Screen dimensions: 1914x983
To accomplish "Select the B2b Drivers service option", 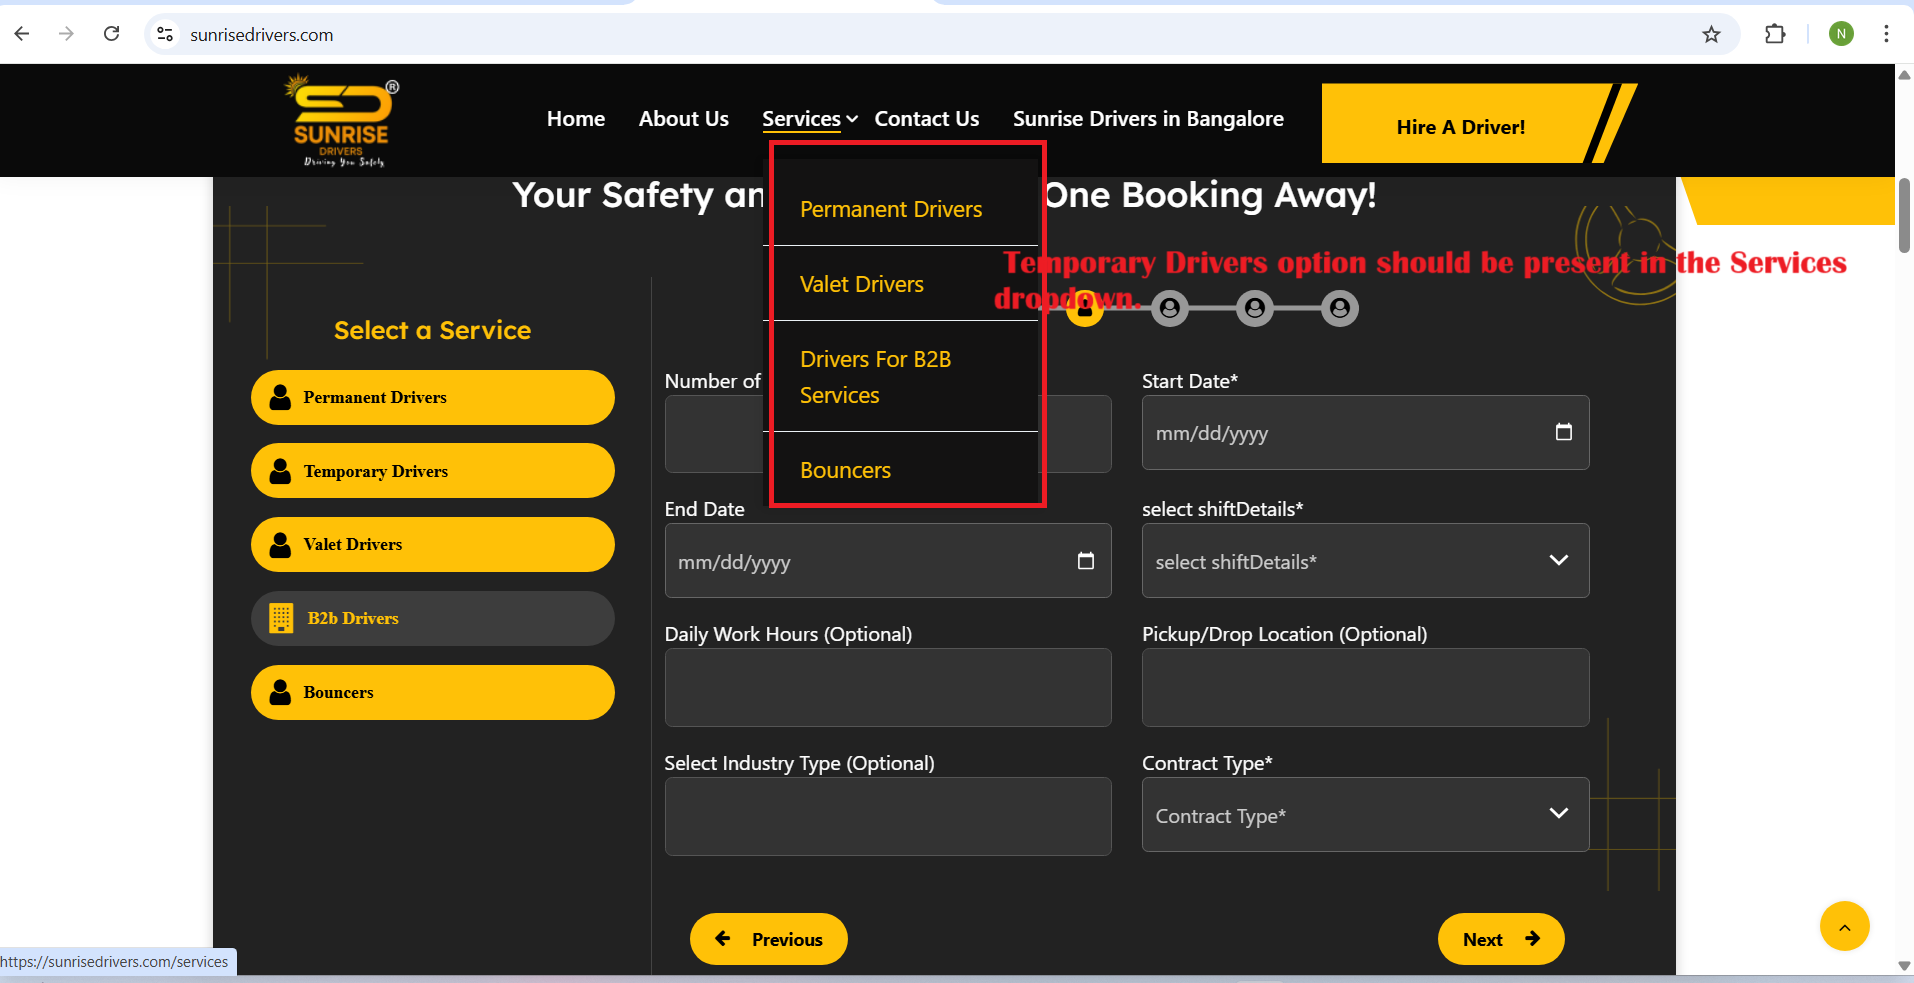I will click(432, 619).
